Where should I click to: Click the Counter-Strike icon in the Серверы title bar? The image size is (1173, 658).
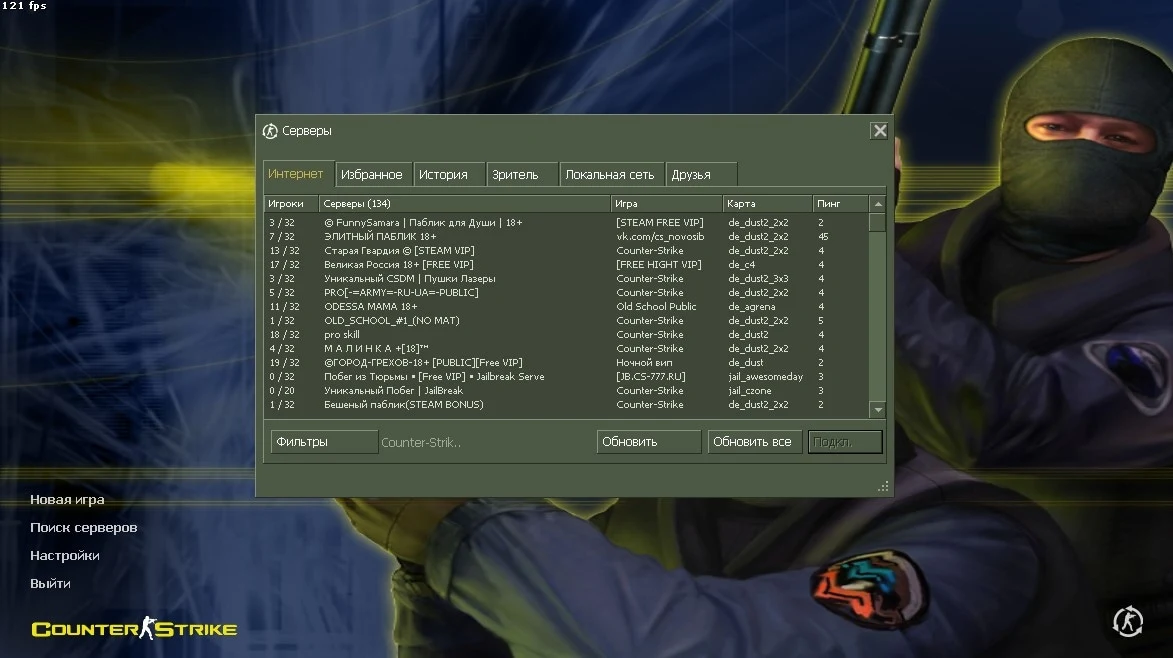click(x=270, y=131)
